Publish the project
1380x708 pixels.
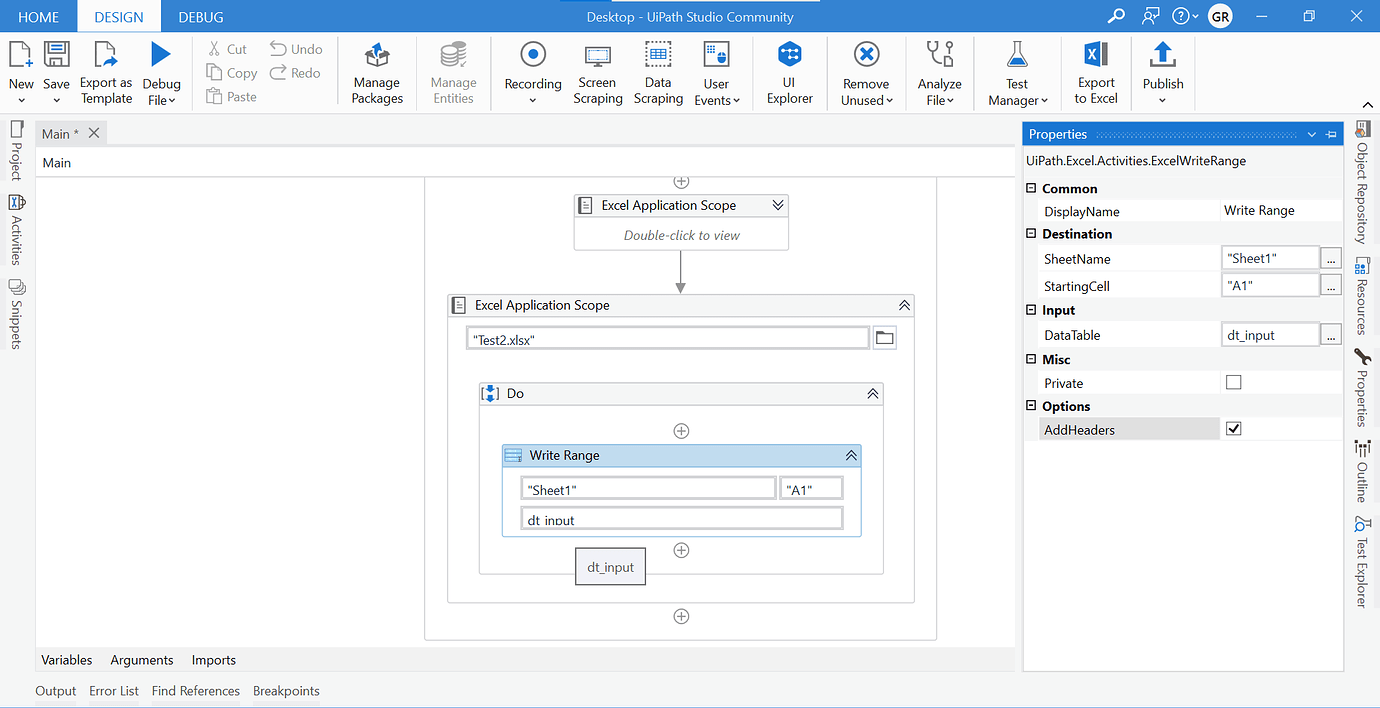point(1162,72)
